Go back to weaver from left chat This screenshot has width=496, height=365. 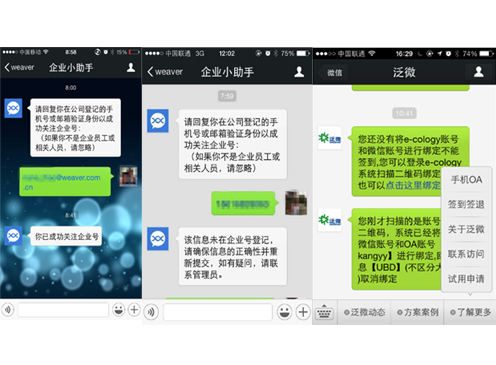(x=19, y=67)
